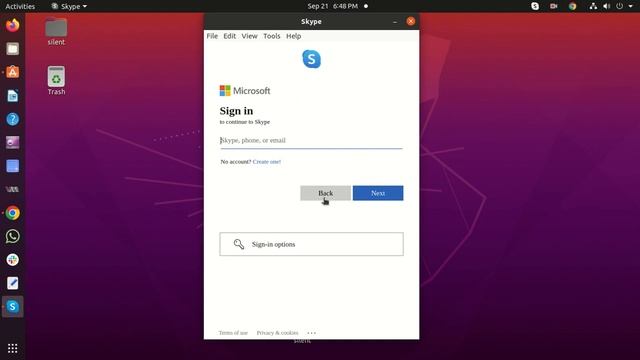Open the Files manager in dock

13,49
